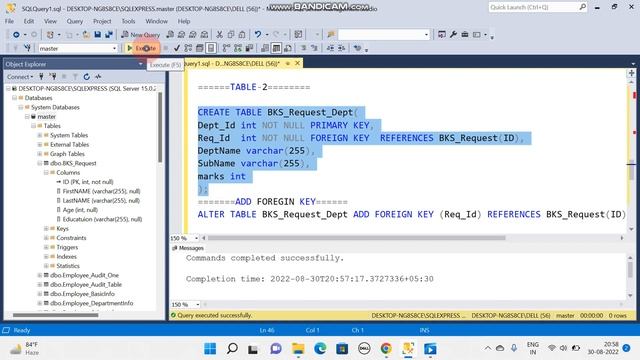The height and width of the screenshot is (360, 640).
Task: Click the Paste icon in toolbar
Action: pyautogui.click(x=242, y=35)
